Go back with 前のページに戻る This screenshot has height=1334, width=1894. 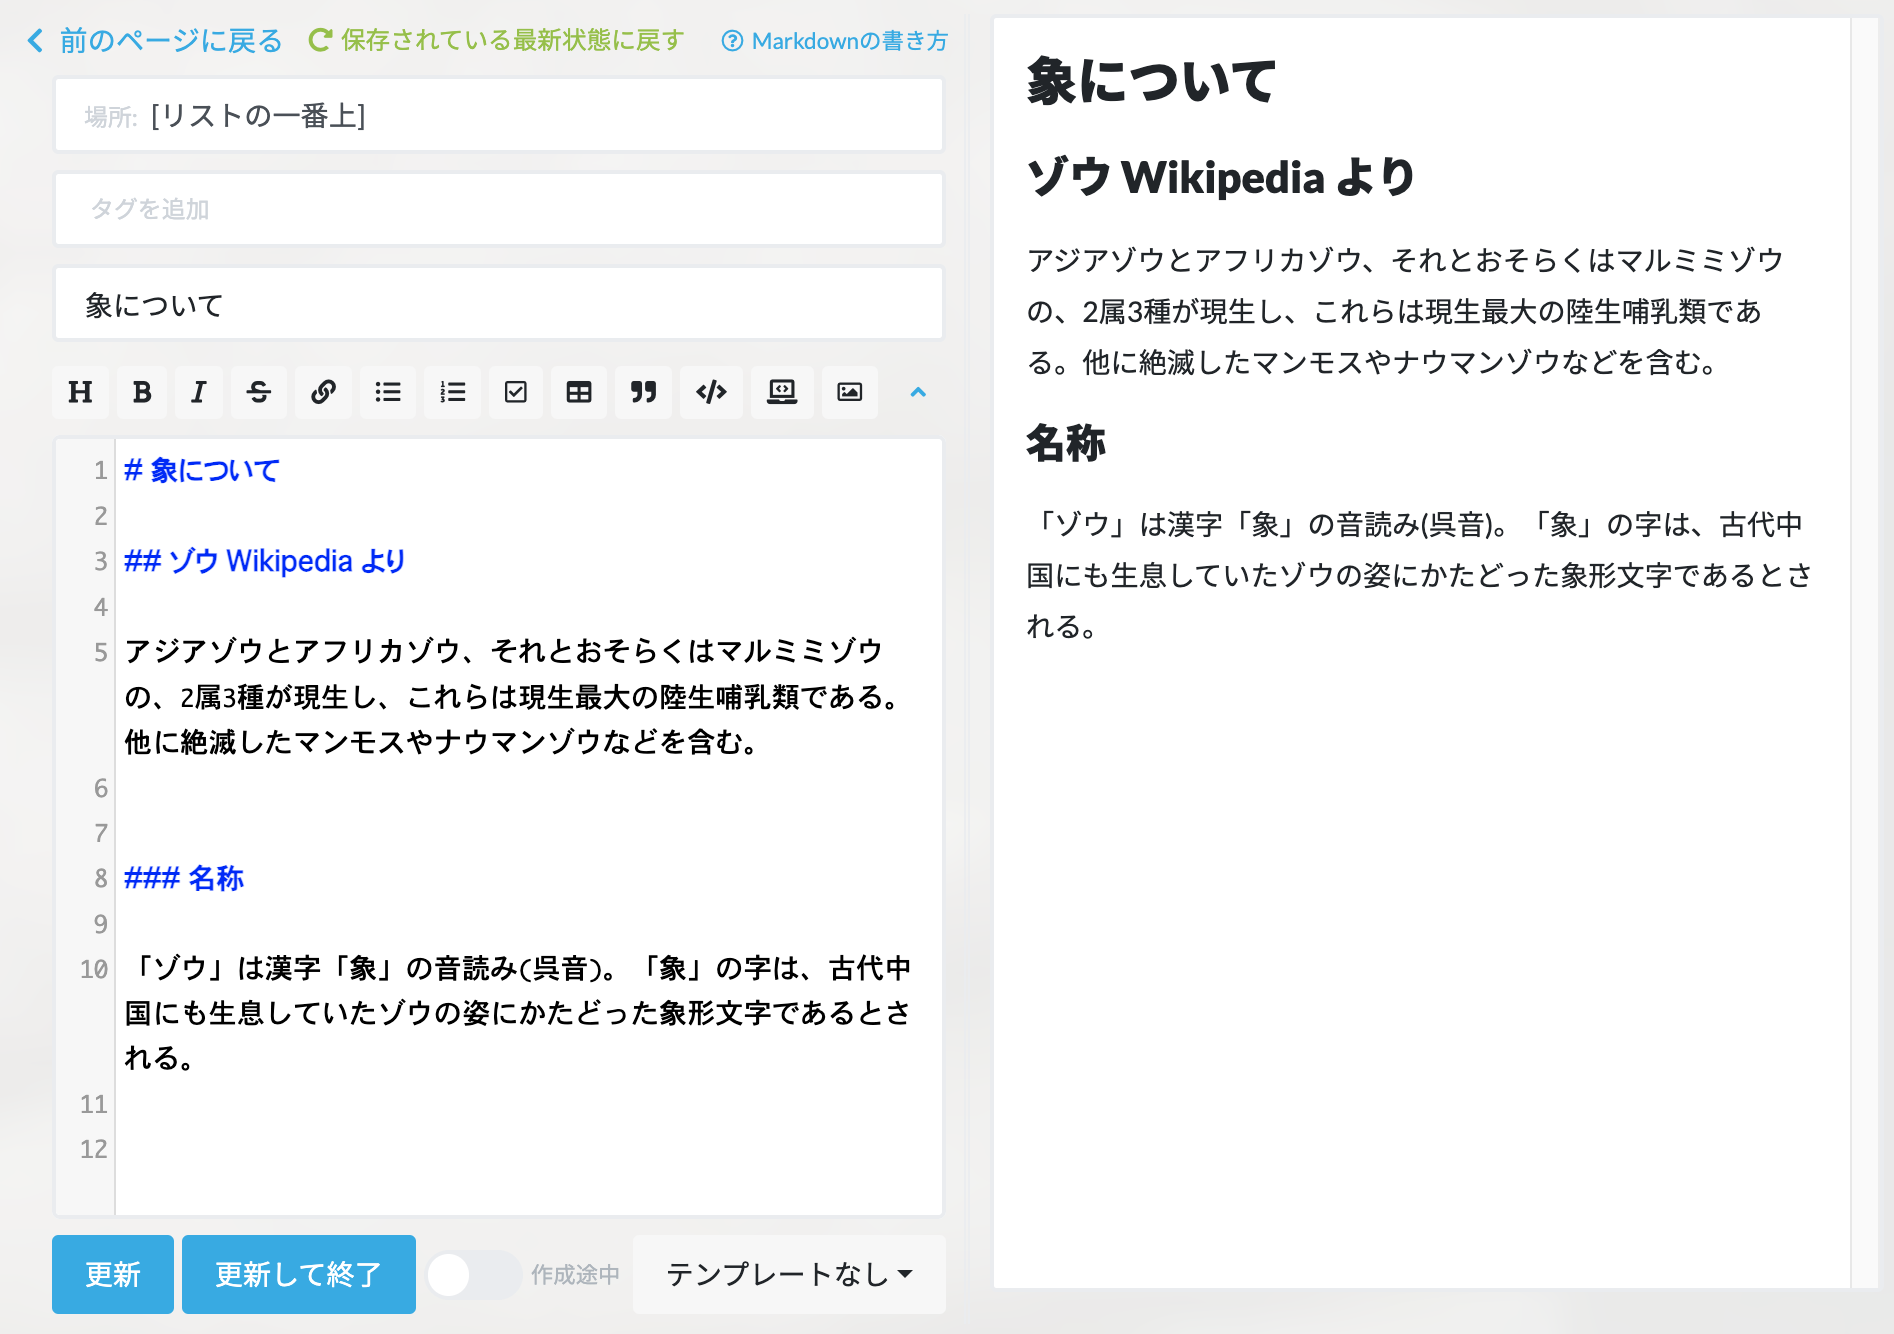point(155,40)
